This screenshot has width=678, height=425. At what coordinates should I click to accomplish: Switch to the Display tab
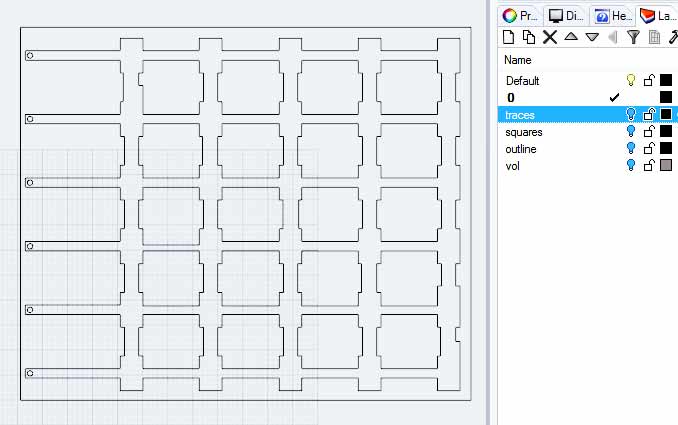pyautogui.click(x=566, y=16)
